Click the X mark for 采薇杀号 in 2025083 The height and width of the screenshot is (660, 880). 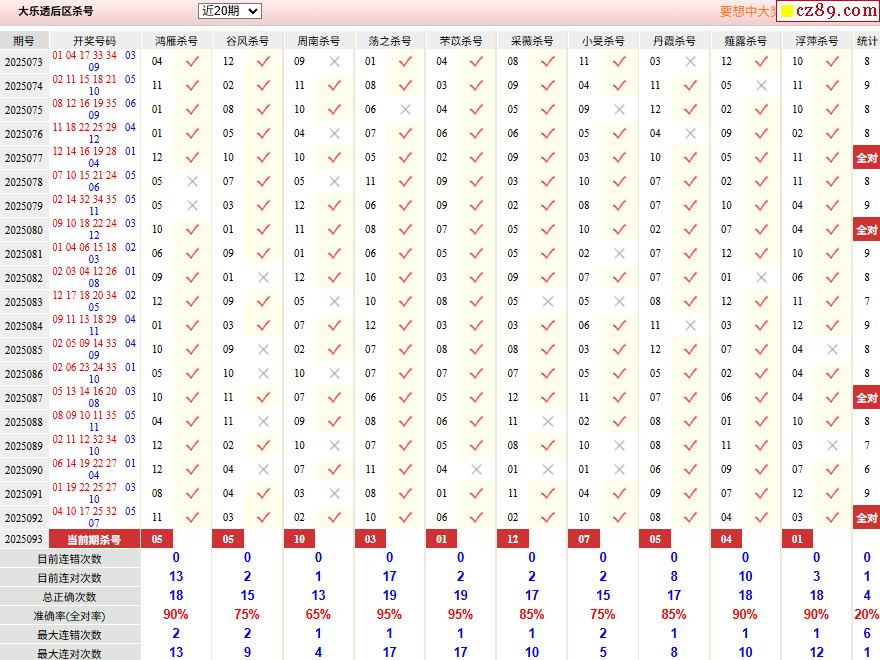click(548, 302)
